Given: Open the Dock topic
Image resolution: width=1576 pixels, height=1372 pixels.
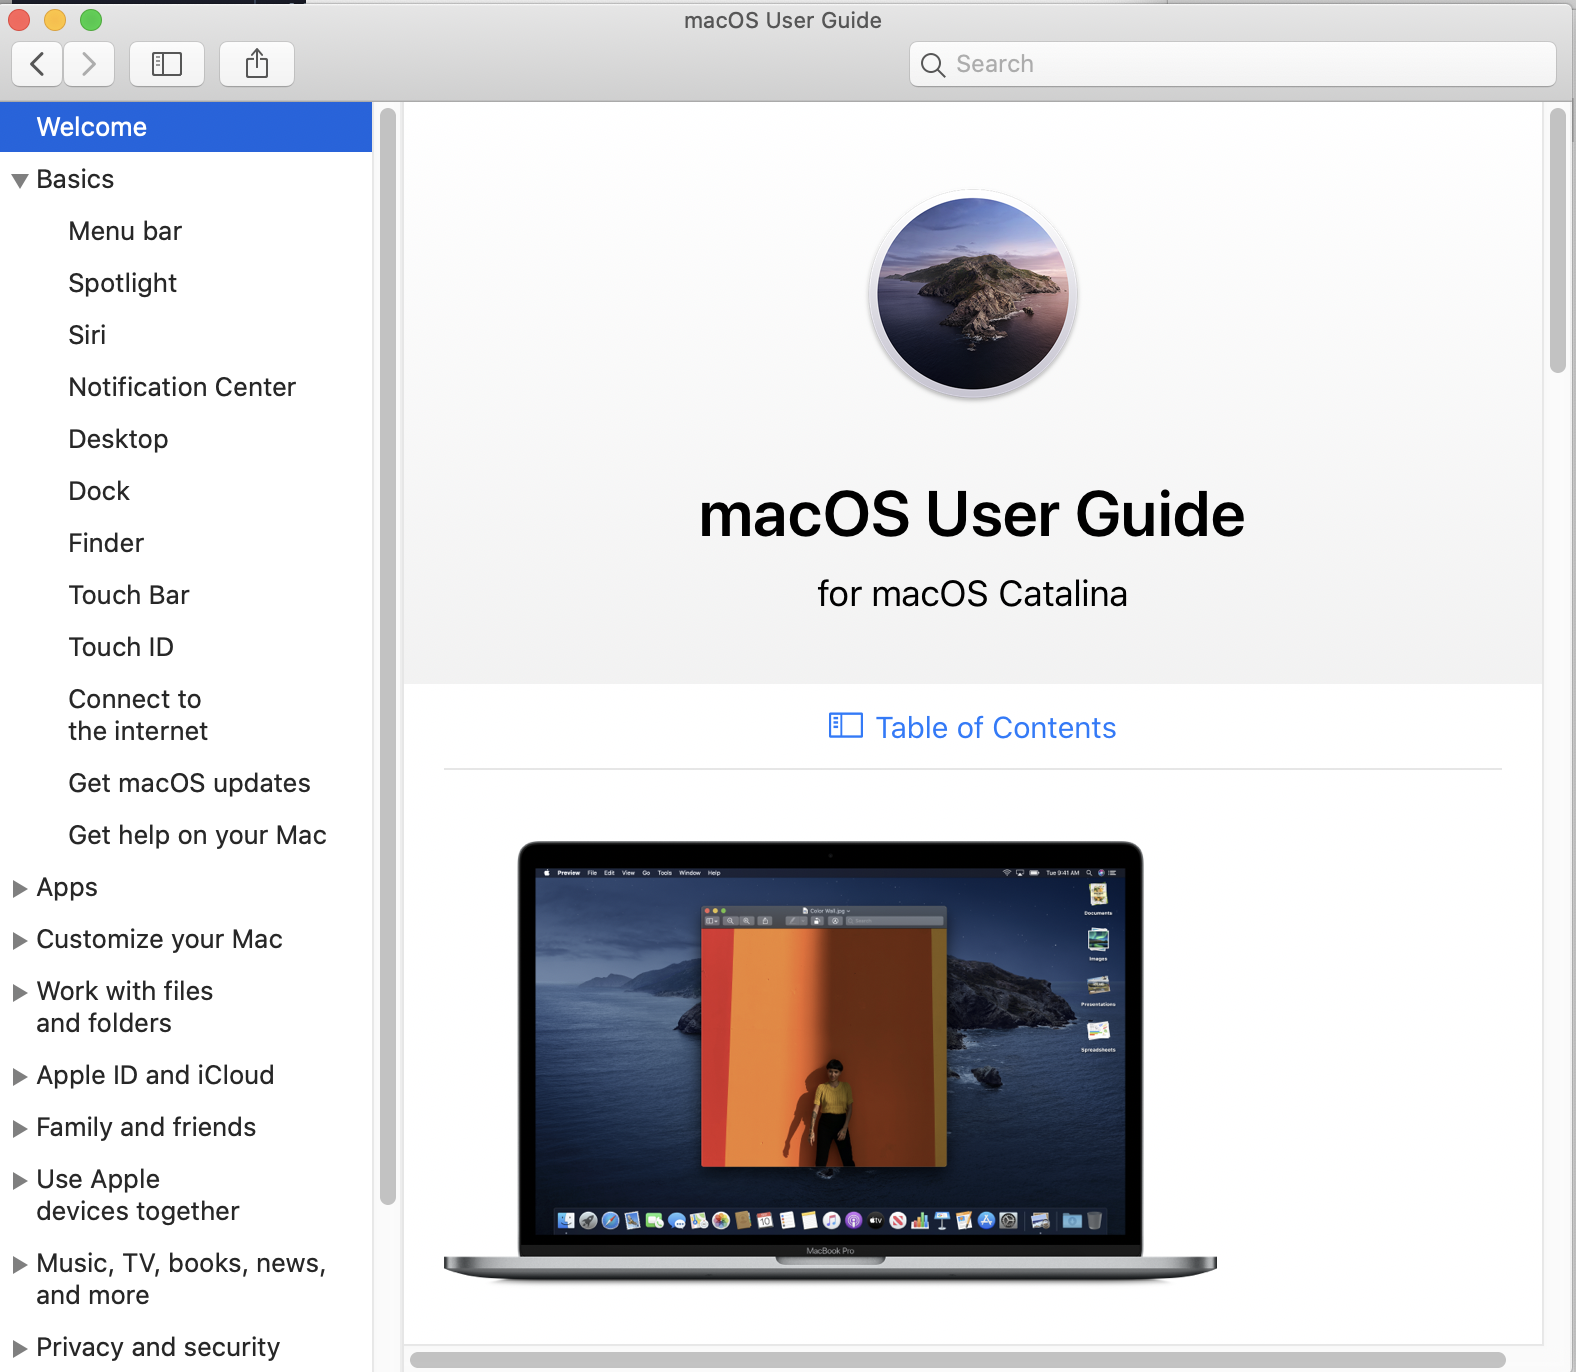Looking at the screenshot, I should pos(99,491).
